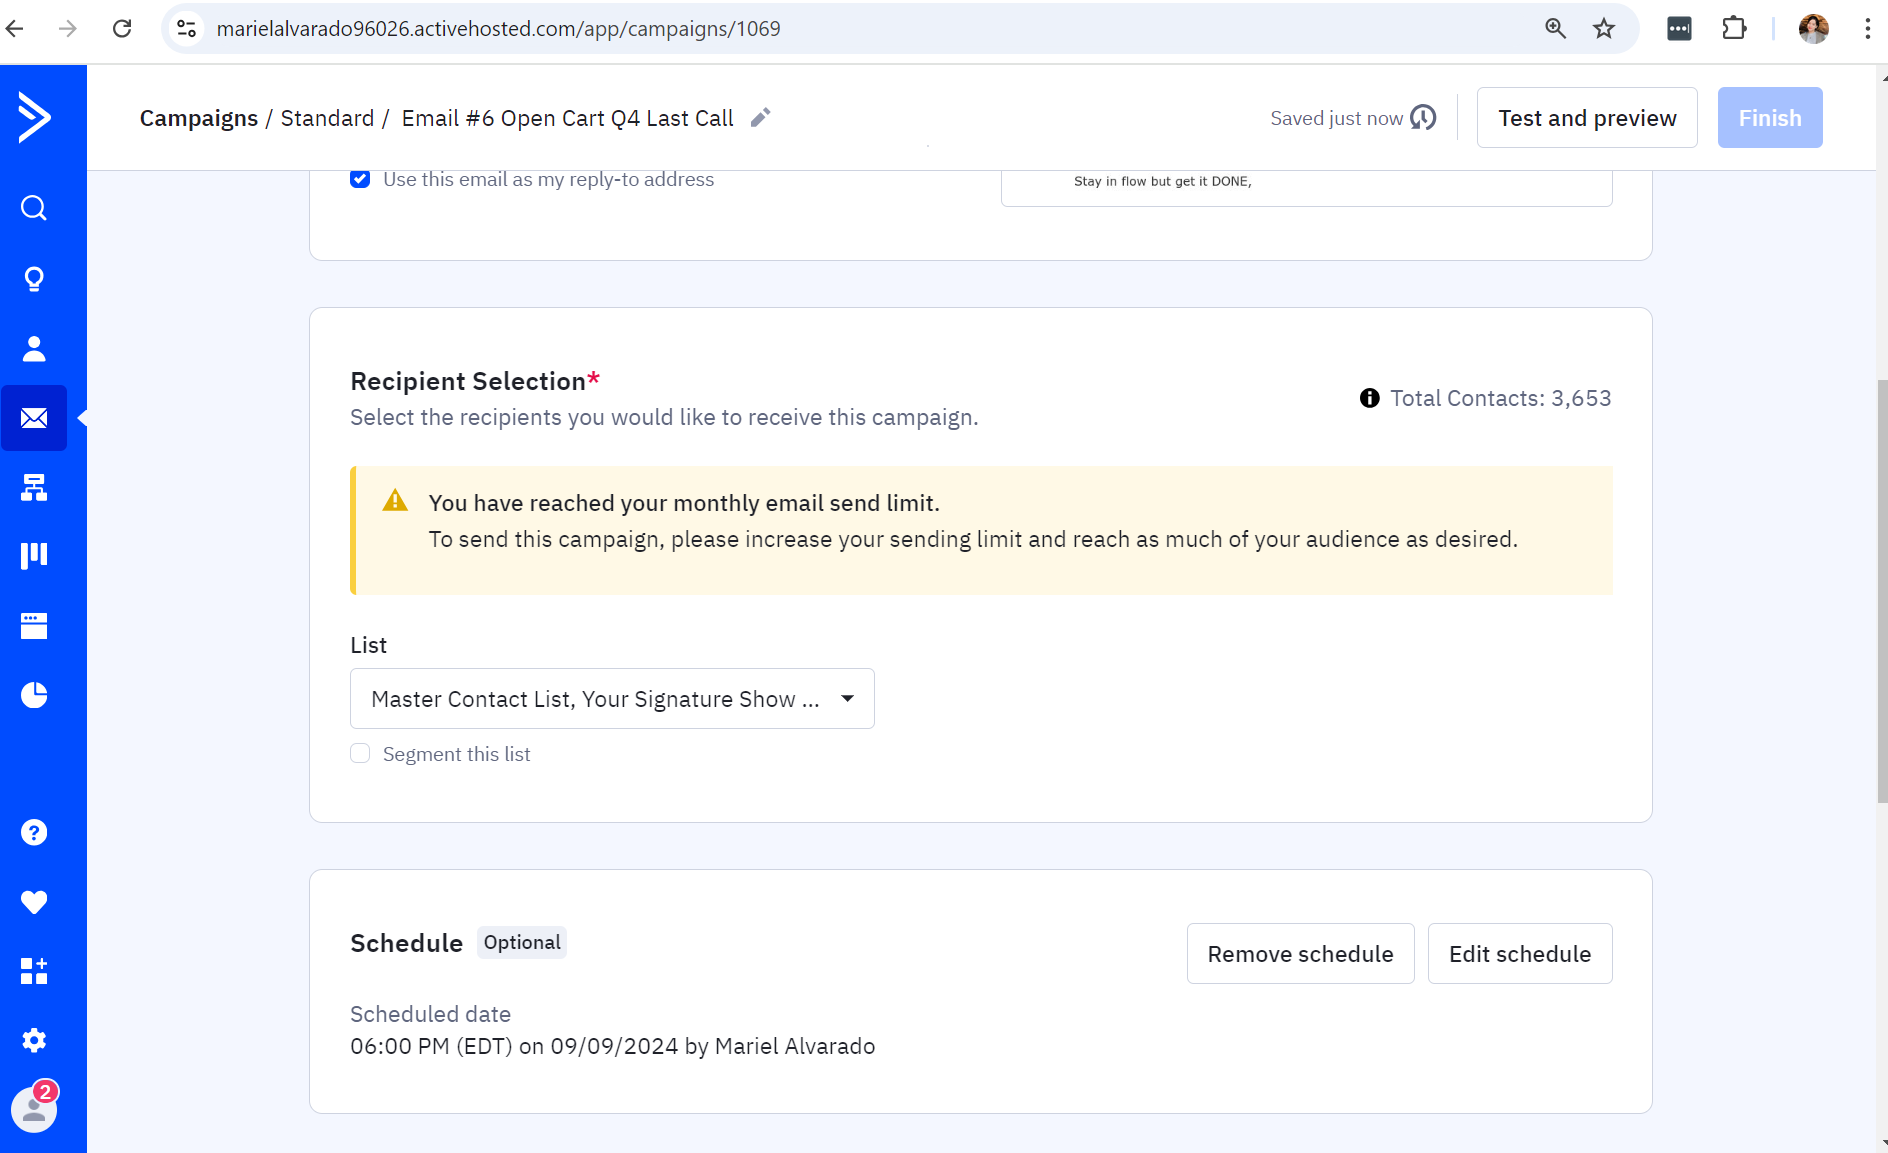
Task: Click the pencil icon to rename campaign
Action: [x=761, y=118]
